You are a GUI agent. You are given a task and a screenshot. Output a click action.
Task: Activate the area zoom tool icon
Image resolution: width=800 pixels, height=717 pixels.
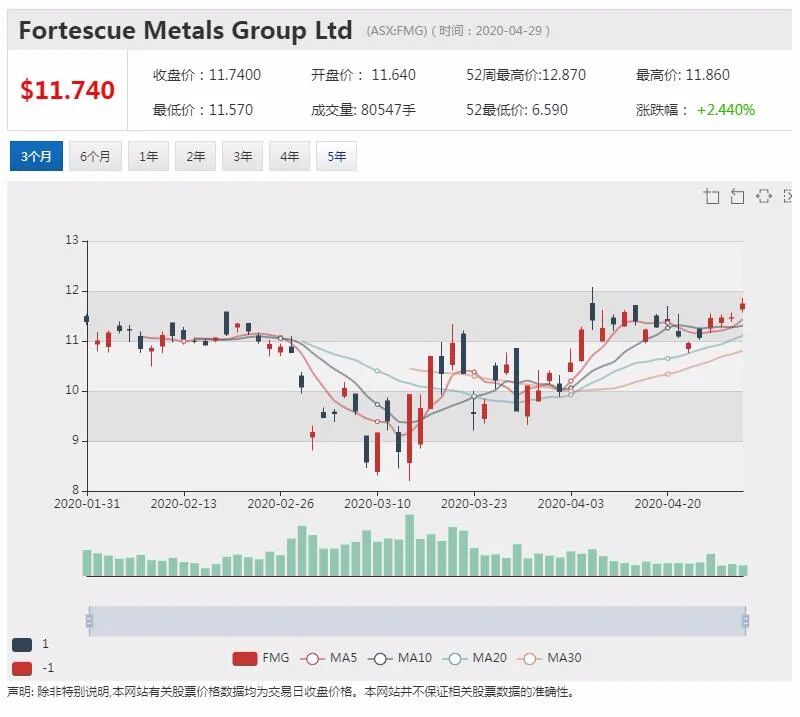tap(711, 196)
